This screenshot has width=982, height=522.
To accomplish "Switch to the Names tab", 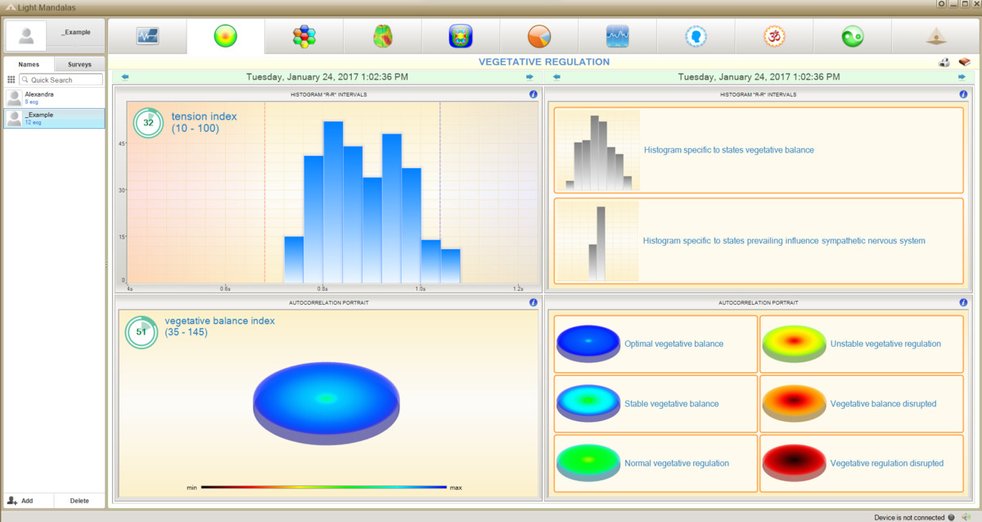I will (x=29, y=64).
